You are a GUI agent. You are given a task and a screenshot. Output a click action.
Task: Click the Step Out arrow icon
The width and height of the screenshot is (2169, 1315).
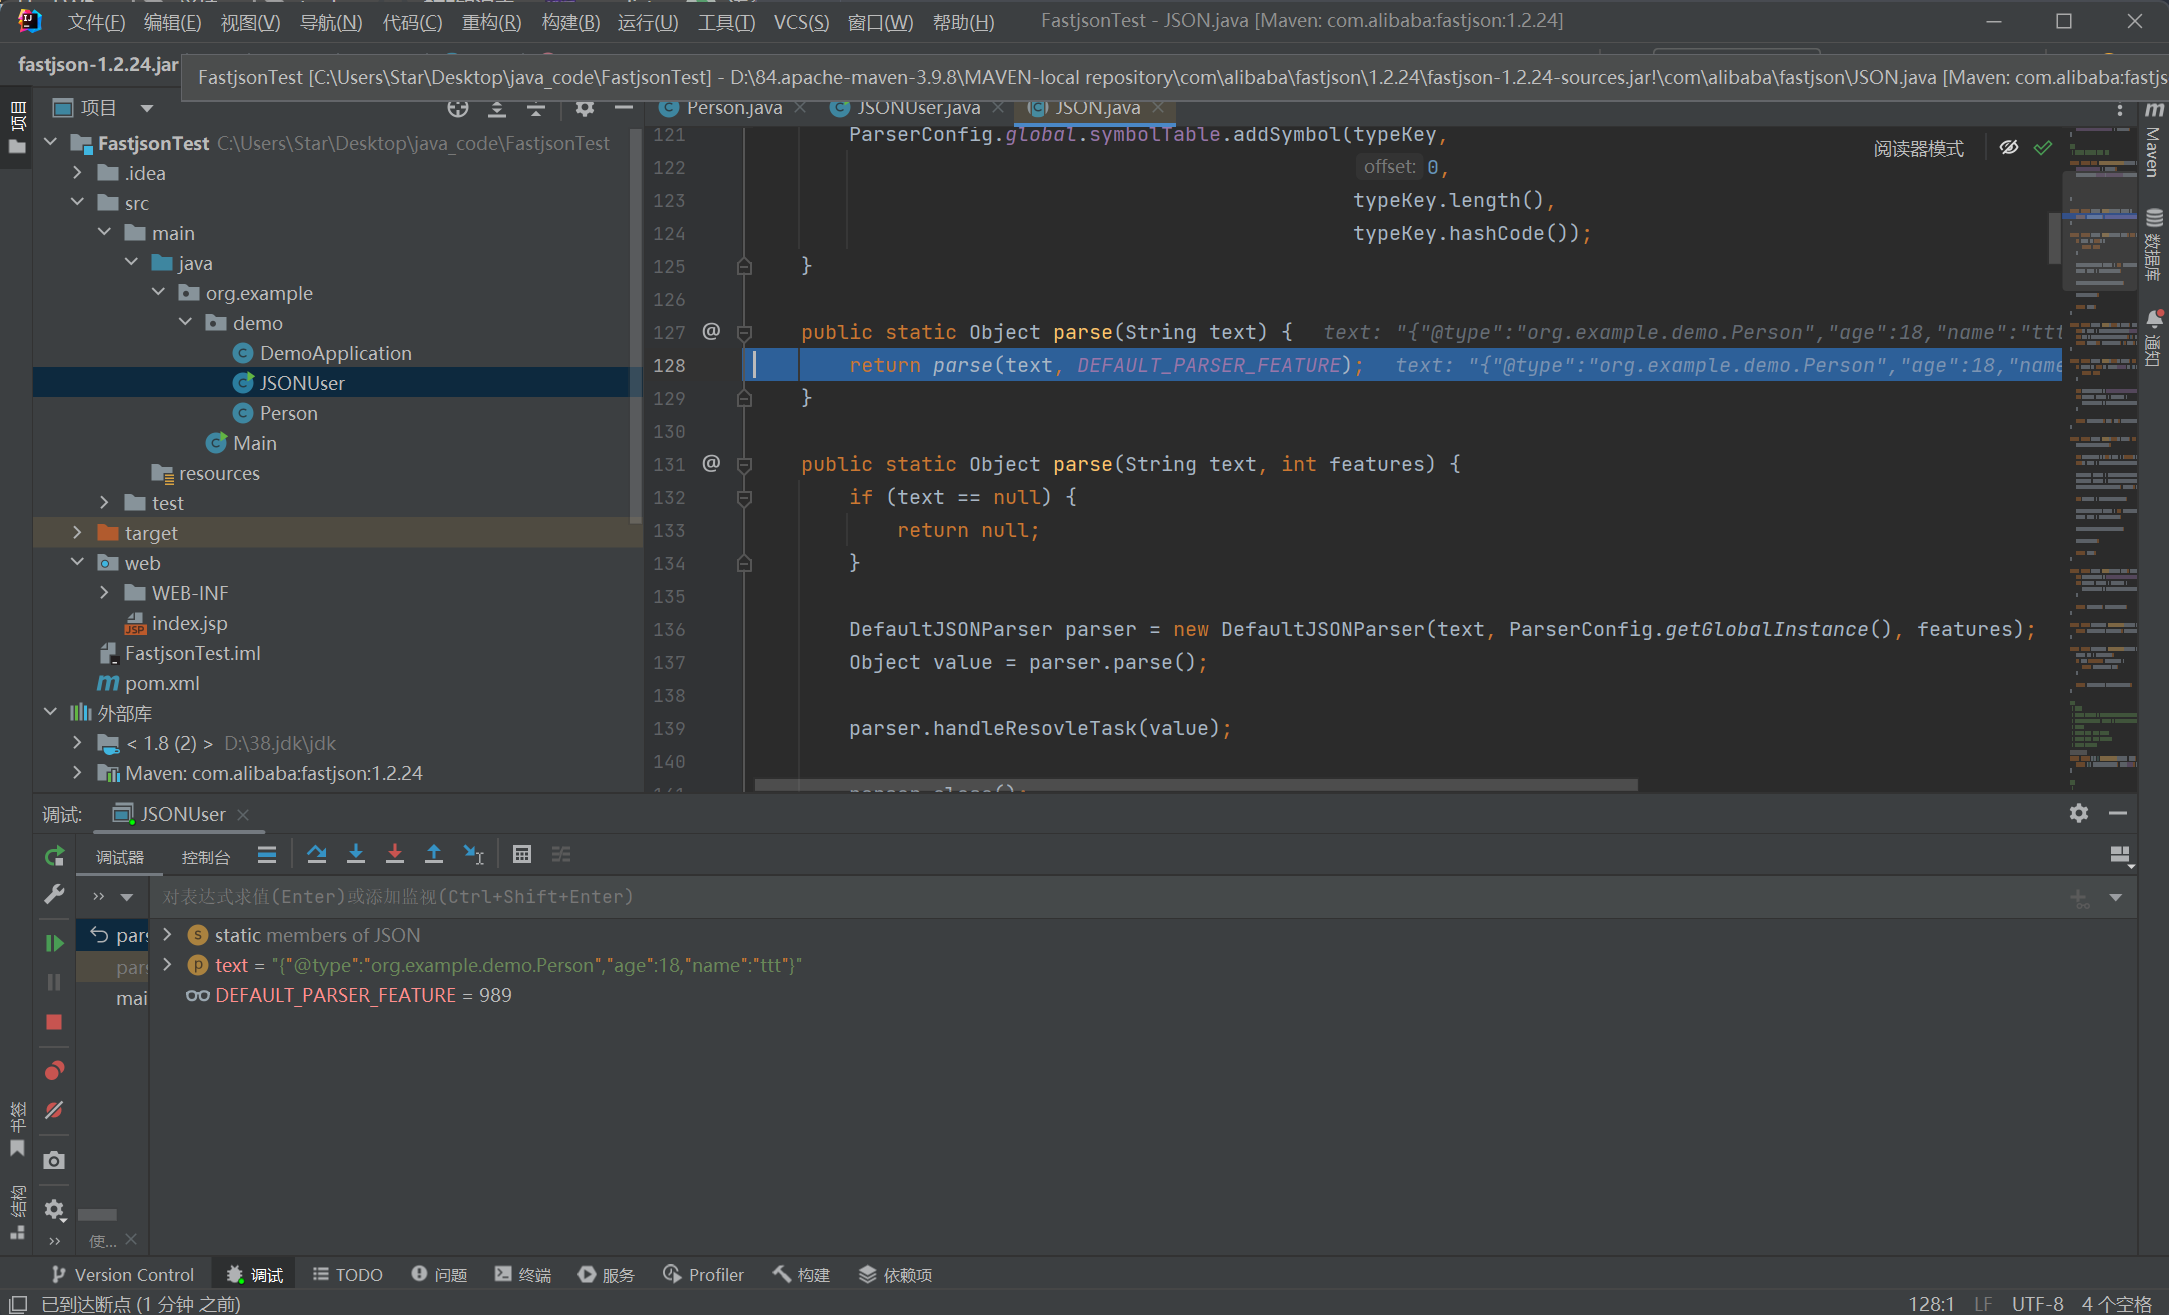pos(433,854)
